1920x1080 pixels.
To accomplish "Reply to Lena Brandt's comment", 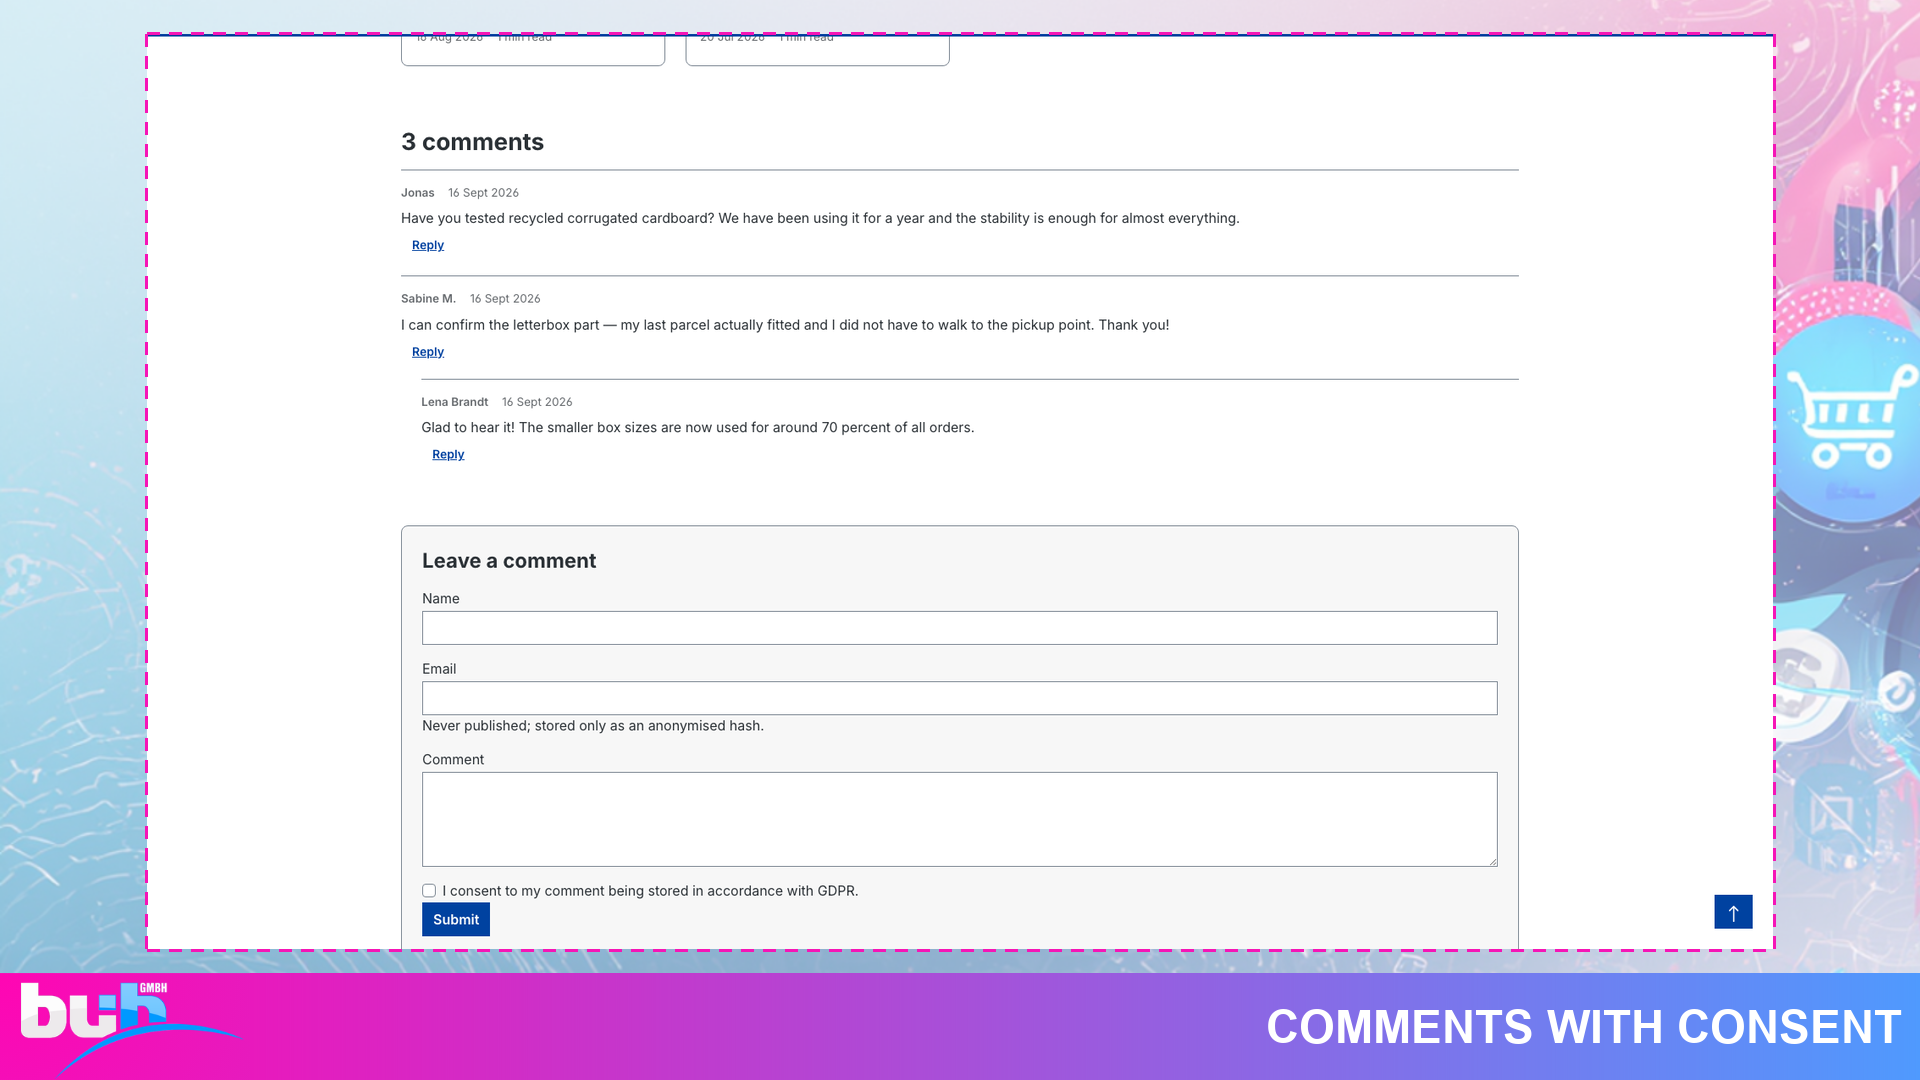I will 448,454.
